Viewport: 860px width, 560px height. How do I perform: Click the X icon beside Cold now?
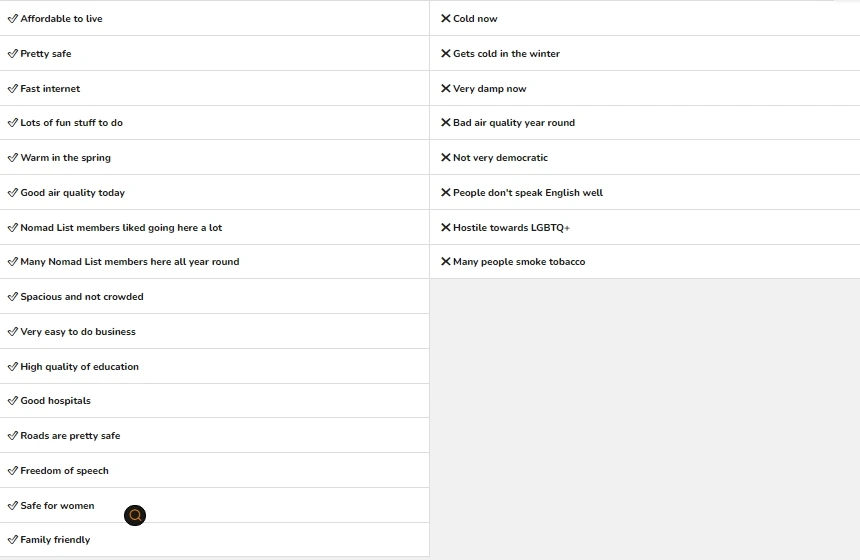tap(446, 19)
